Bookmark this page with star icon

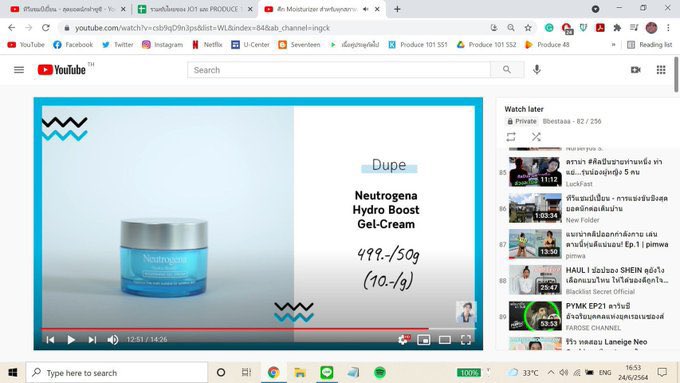528,28
